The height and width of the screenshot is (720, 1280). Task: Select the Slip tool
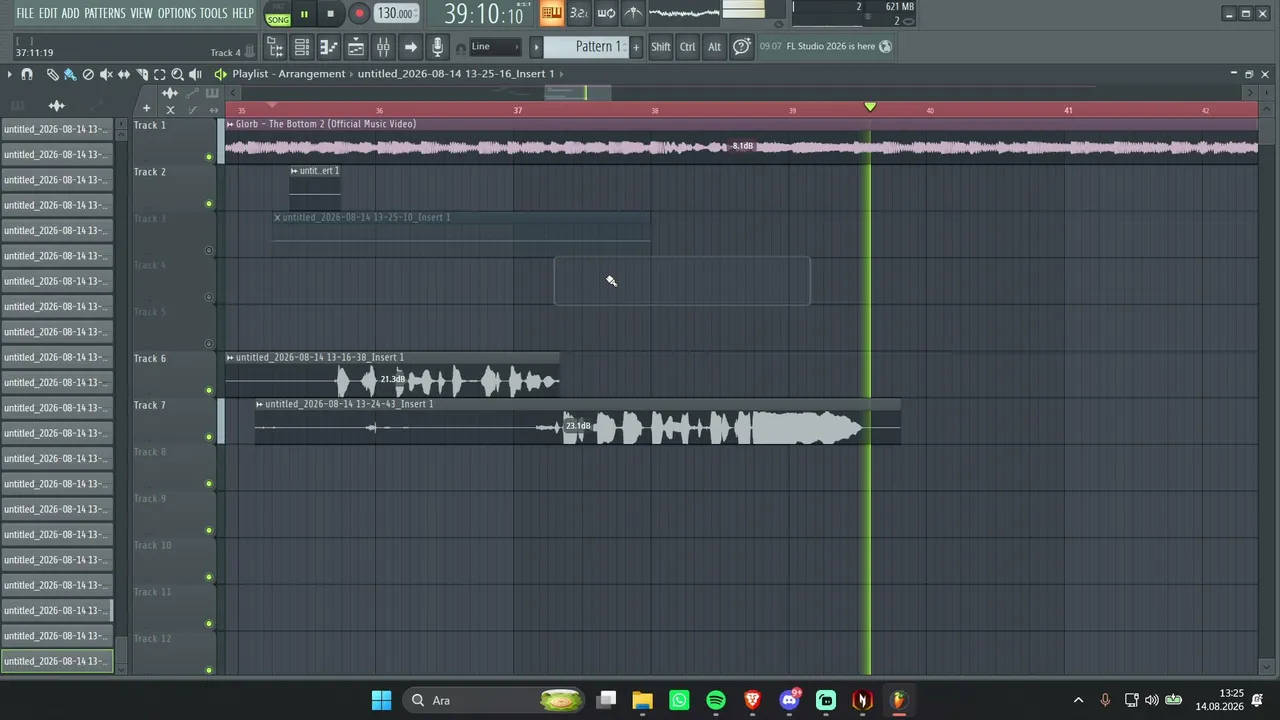tap(124, 74)
